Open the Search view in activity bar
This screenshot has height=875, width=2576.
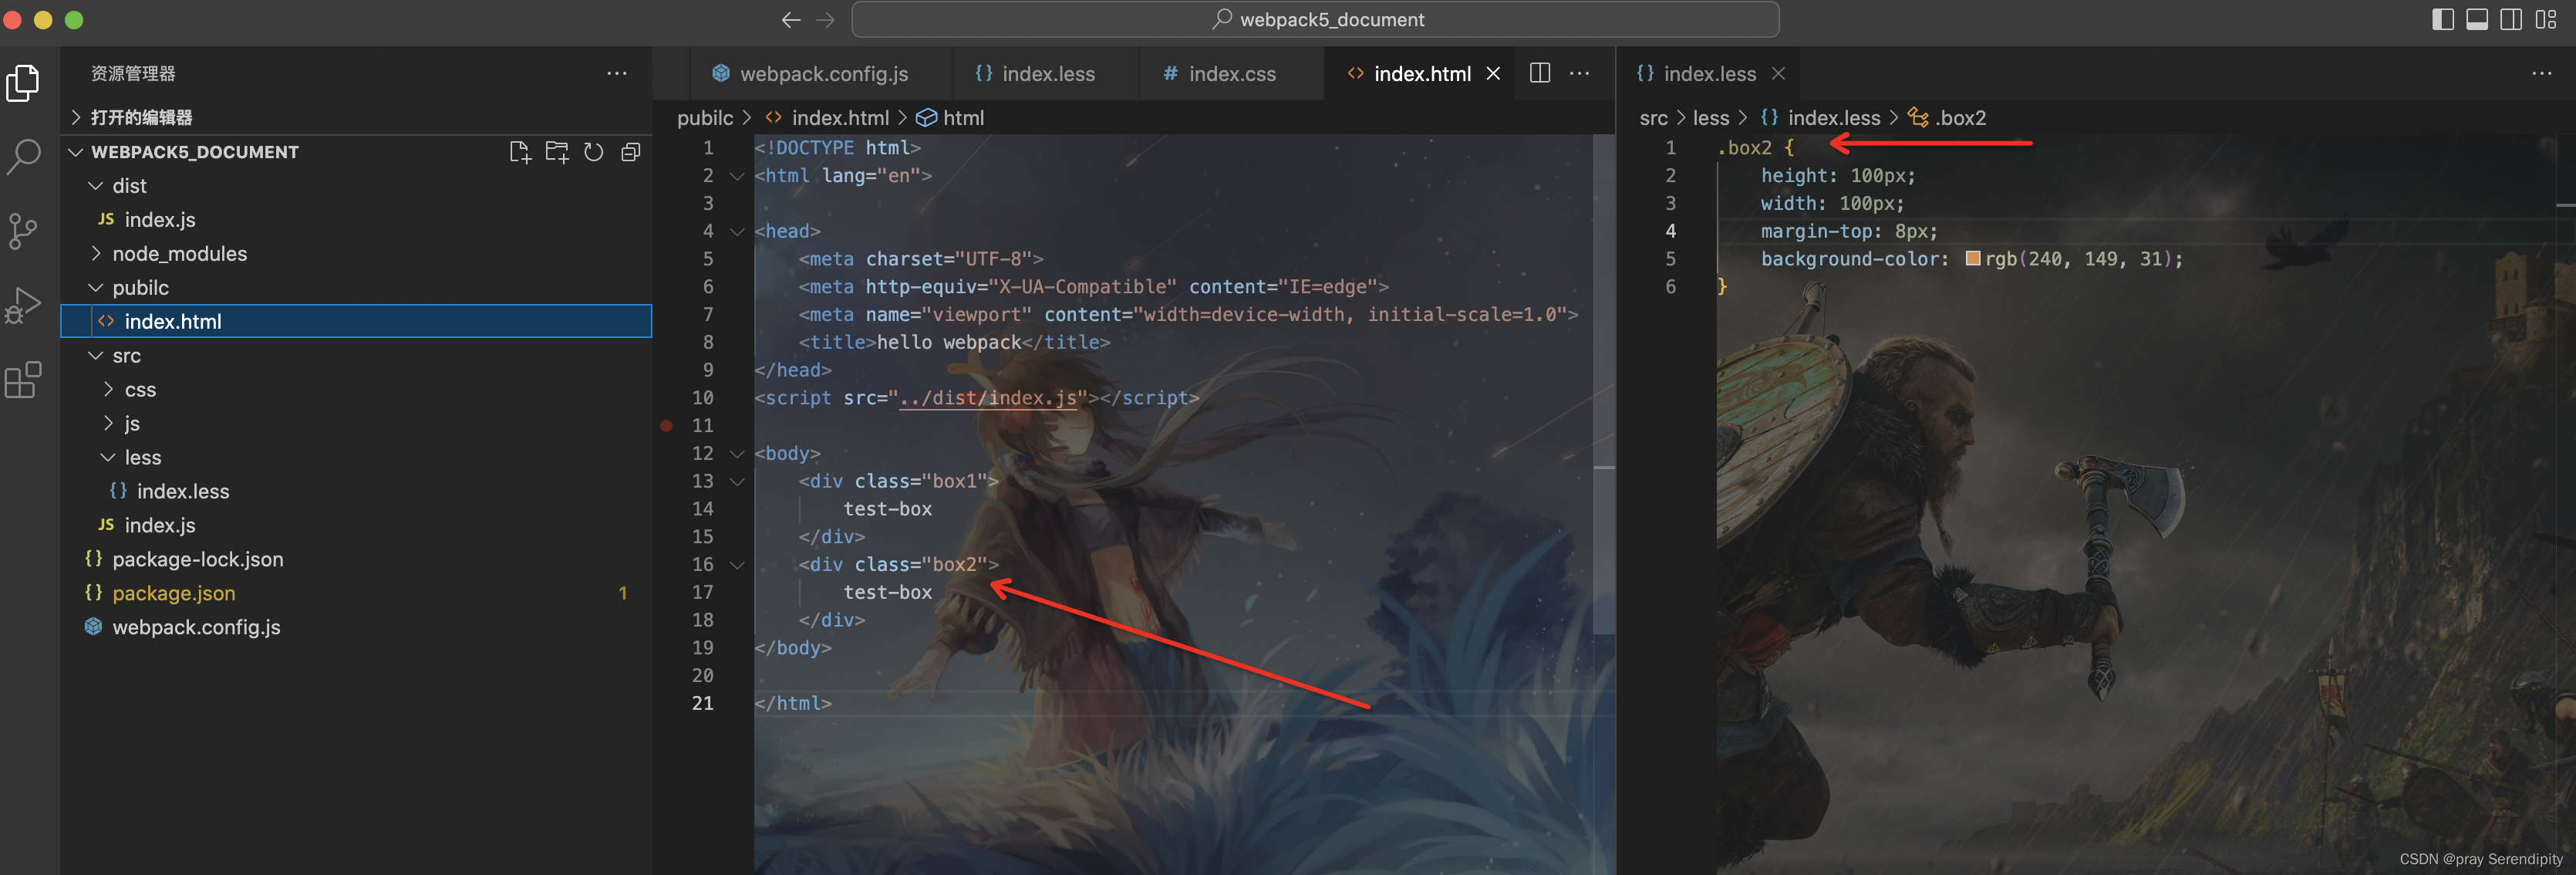pyautogui.click(x=24, y=156)
